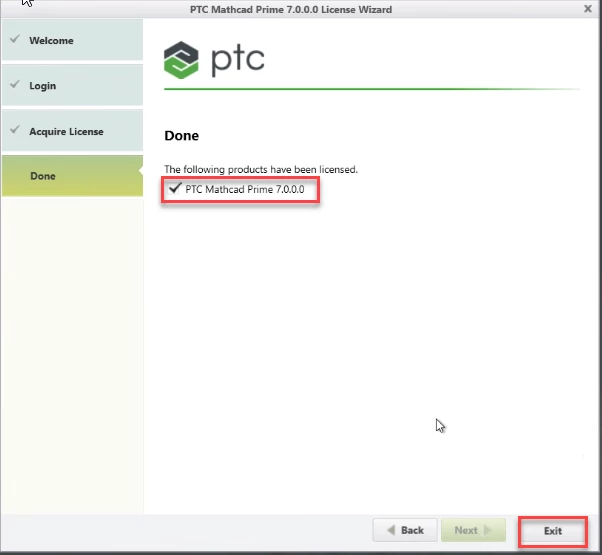Viewport: 602px width, 555px height.
Task: Click the License Wizard title bar text
Action: pyautogui.click(x=291, y=9)
